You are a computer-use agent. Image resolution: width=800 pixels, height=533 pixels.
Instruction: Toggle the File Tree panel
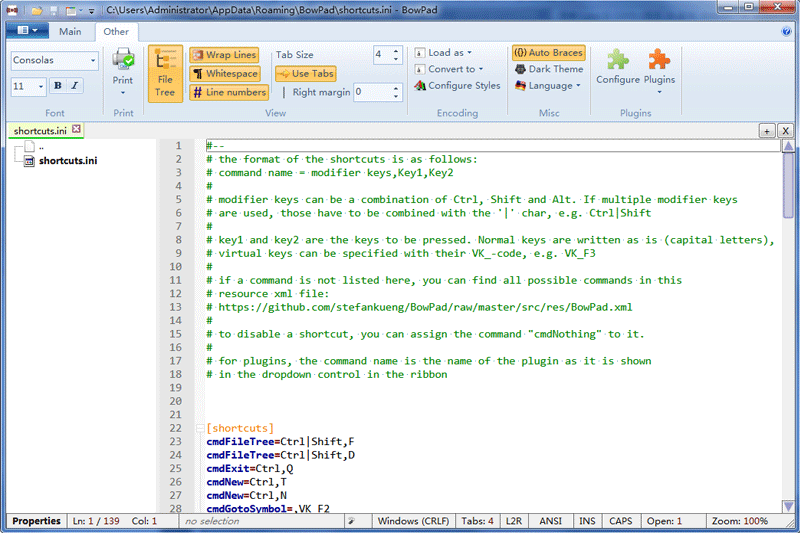click(x=165, y=73)
